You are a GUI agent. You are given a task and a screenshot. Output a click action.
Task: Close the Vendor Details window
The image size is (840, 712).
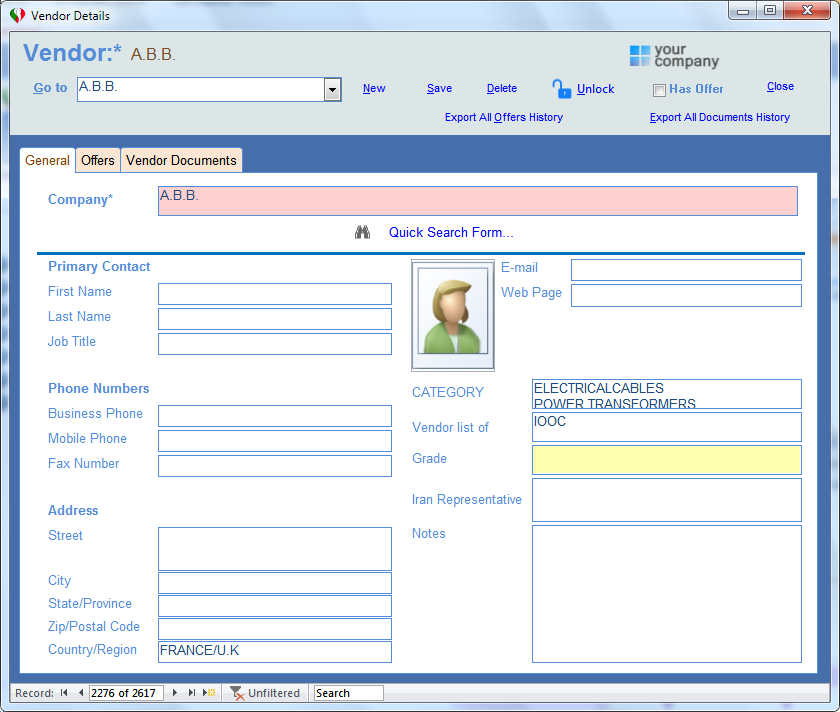click(807, 11)
